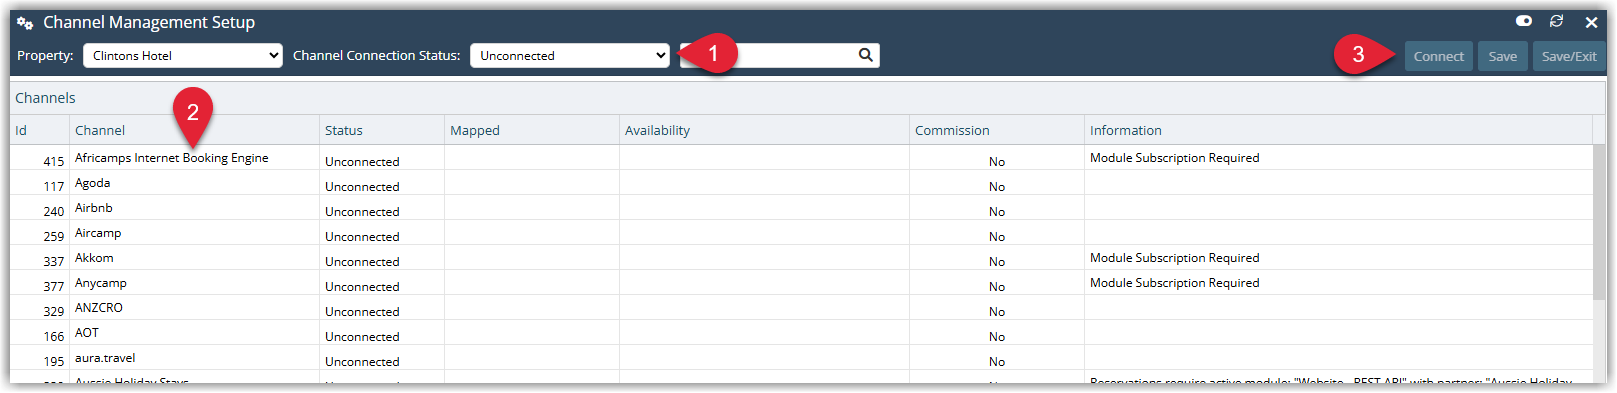The width and height of the screenshot is (1617, 393).
Task: Click Unconnected status in ANZCRO row
Action: pos(362,311)
